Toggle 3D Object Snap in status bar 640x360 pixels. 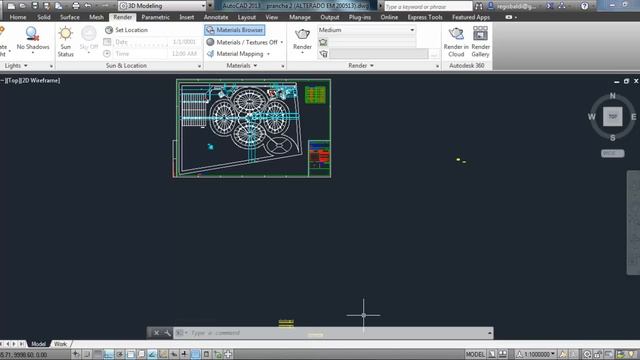(141, 354)
